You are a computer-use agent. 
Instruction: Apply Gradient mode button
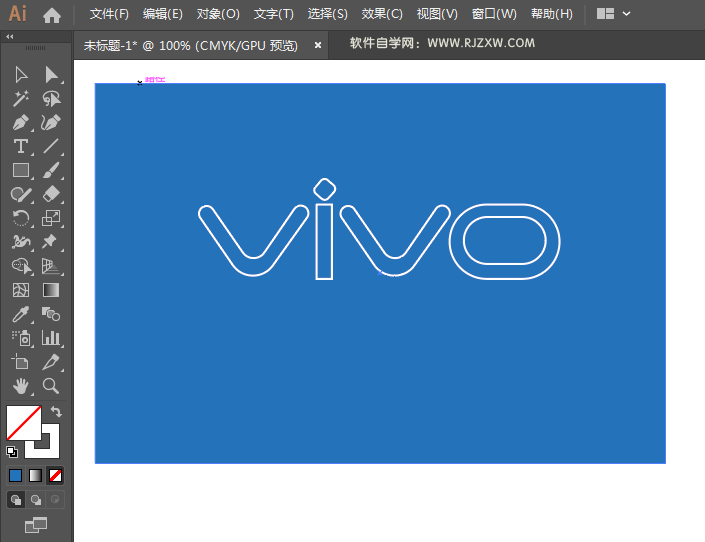coord(35,475)
